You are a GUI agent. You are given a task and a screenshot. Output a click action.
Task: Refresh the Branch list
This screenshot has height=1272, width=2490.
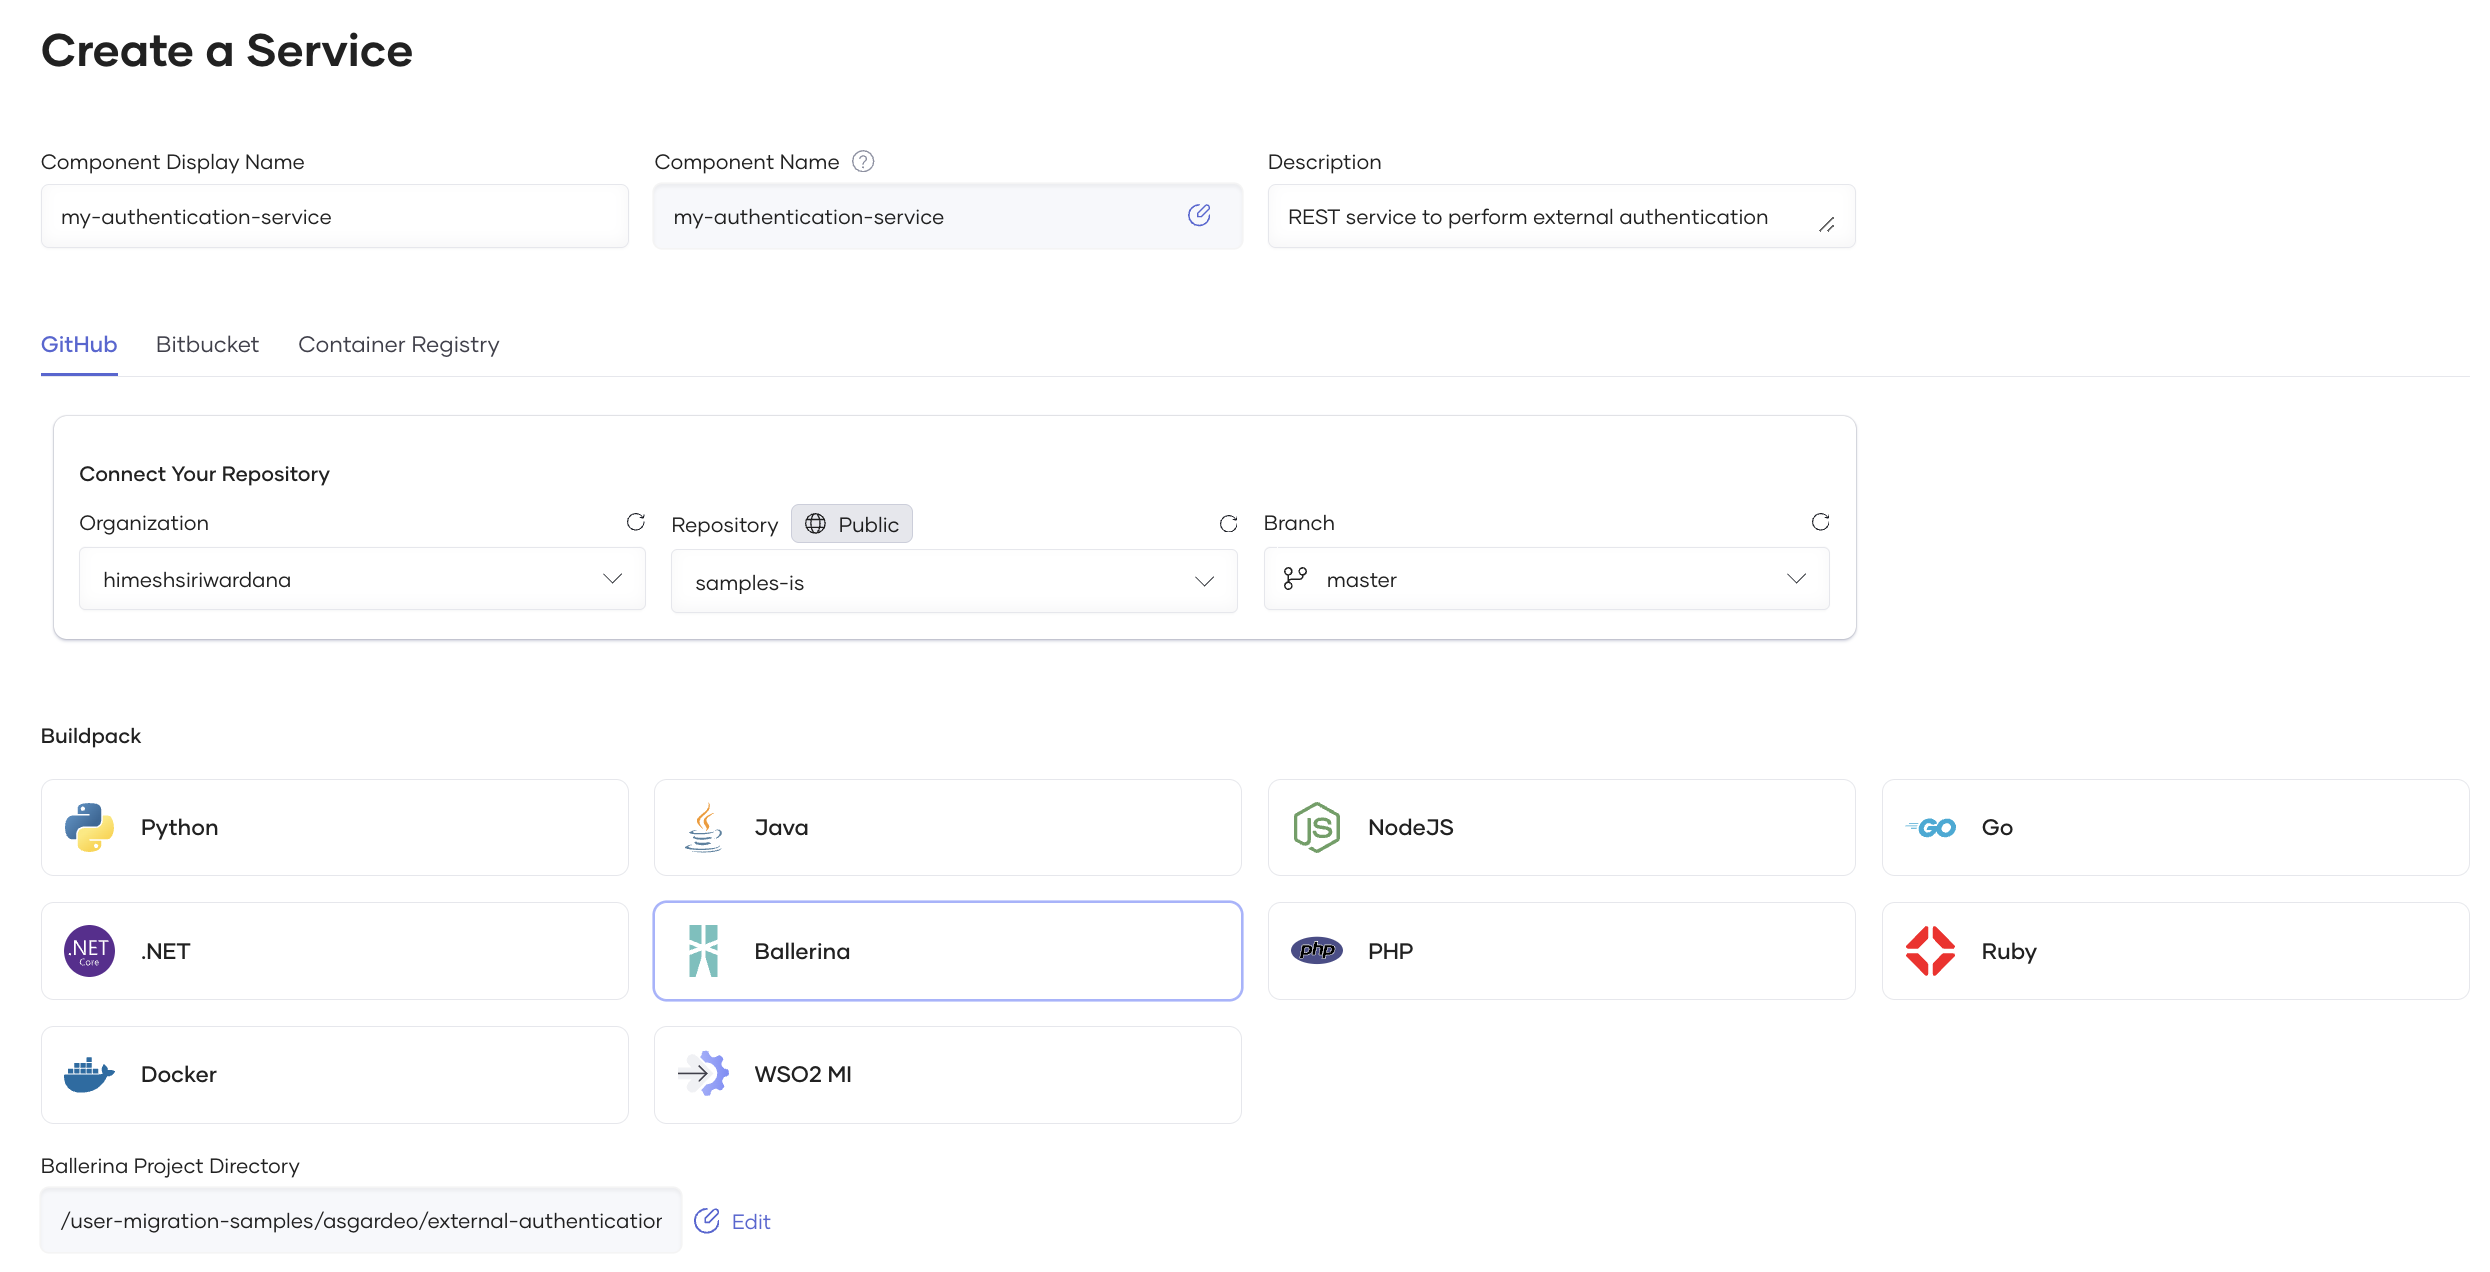coord(1820,522)
